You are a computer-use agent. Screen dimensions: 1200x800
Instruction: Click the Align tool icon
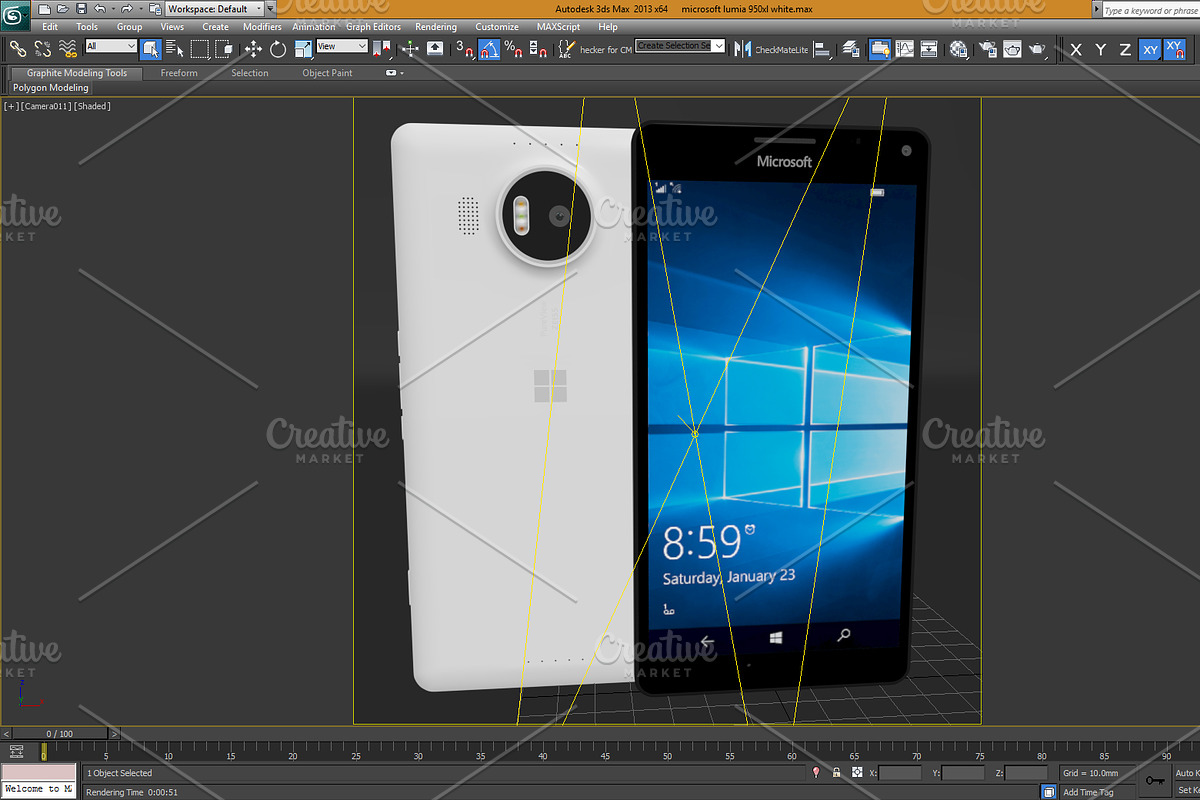pos(824,48)
